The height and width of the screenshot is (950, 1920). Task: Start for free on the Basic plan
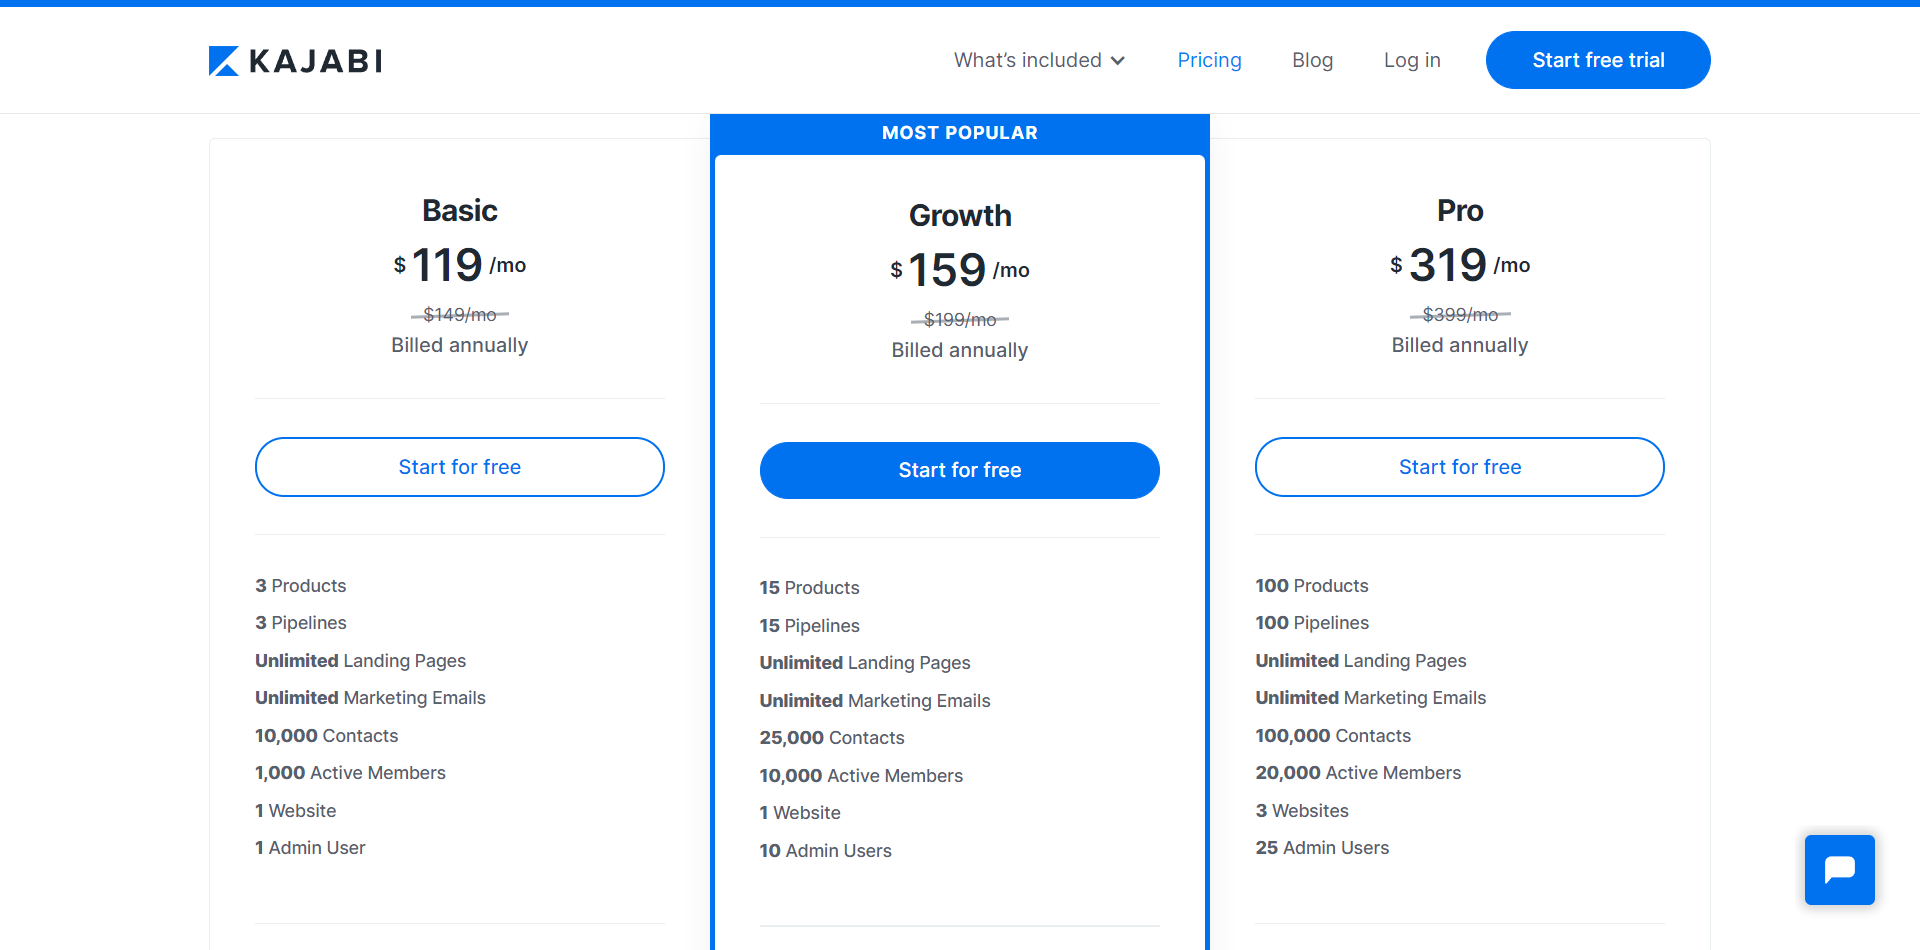(x=460, y=467)
